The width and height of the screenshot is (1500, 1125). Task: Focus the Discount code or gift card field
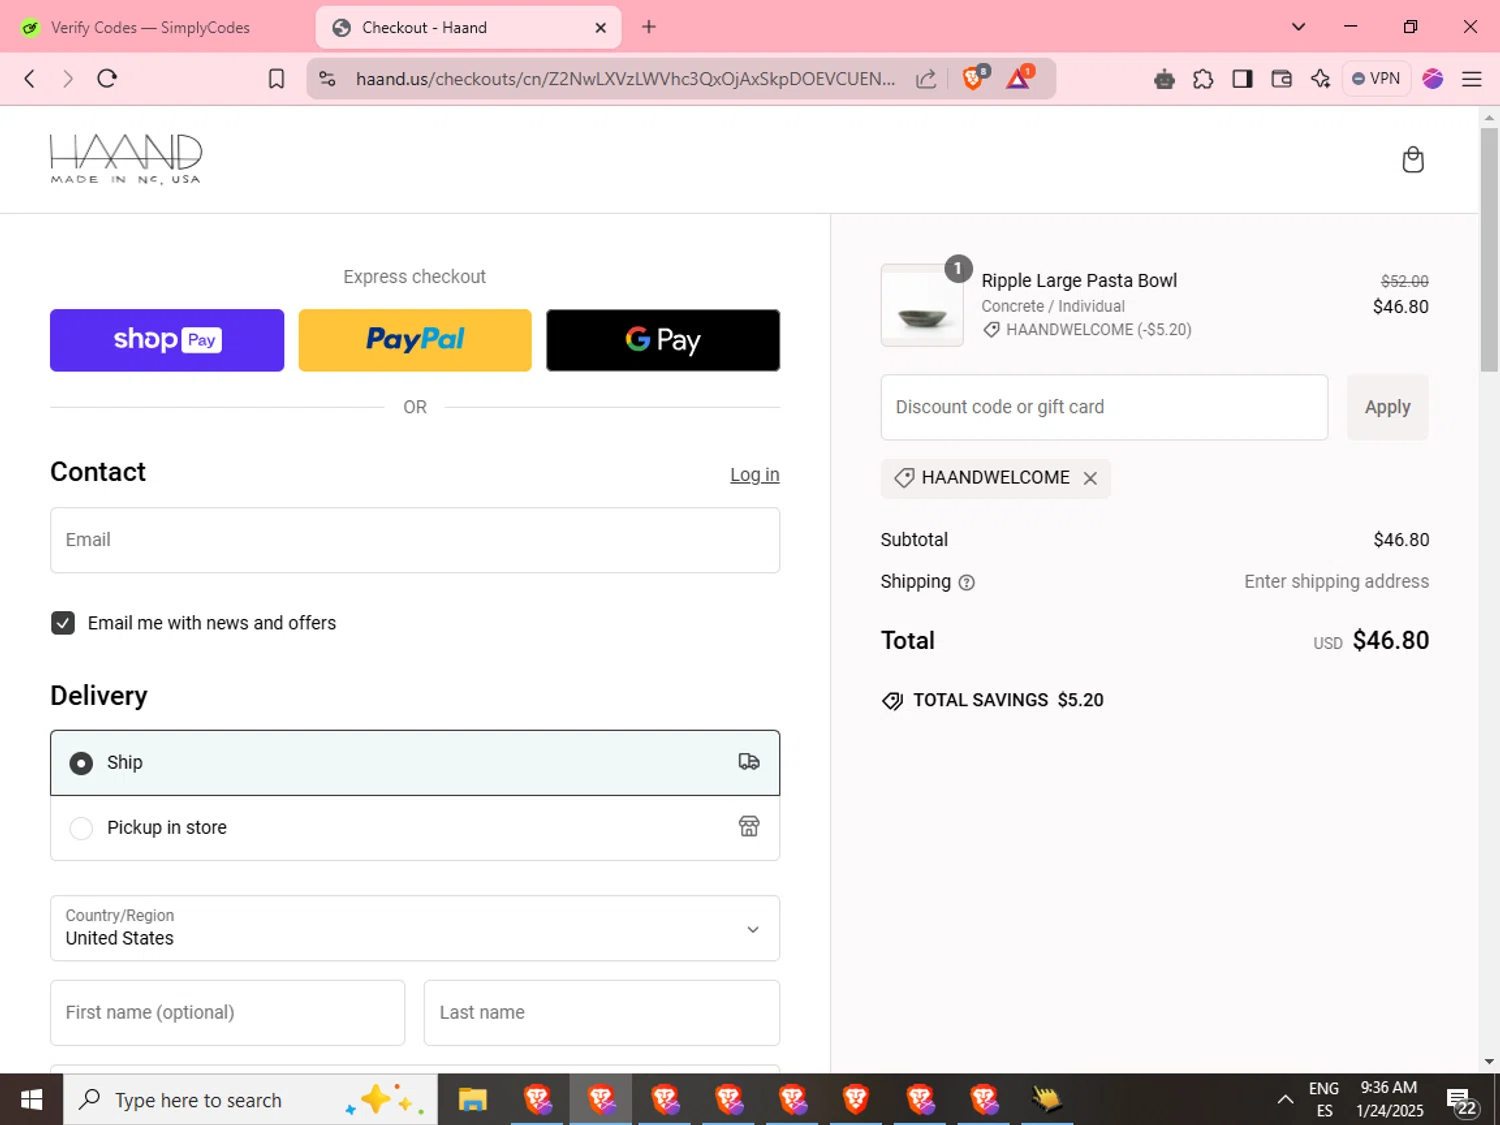(x=1104, y=407)
